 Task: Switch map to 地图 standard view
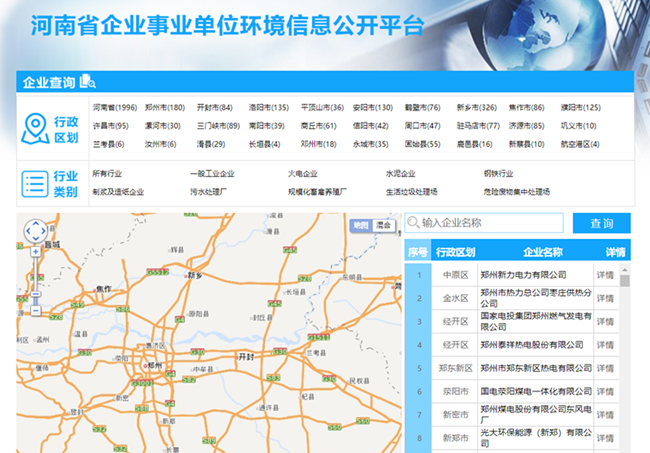[x=360, y=225]
